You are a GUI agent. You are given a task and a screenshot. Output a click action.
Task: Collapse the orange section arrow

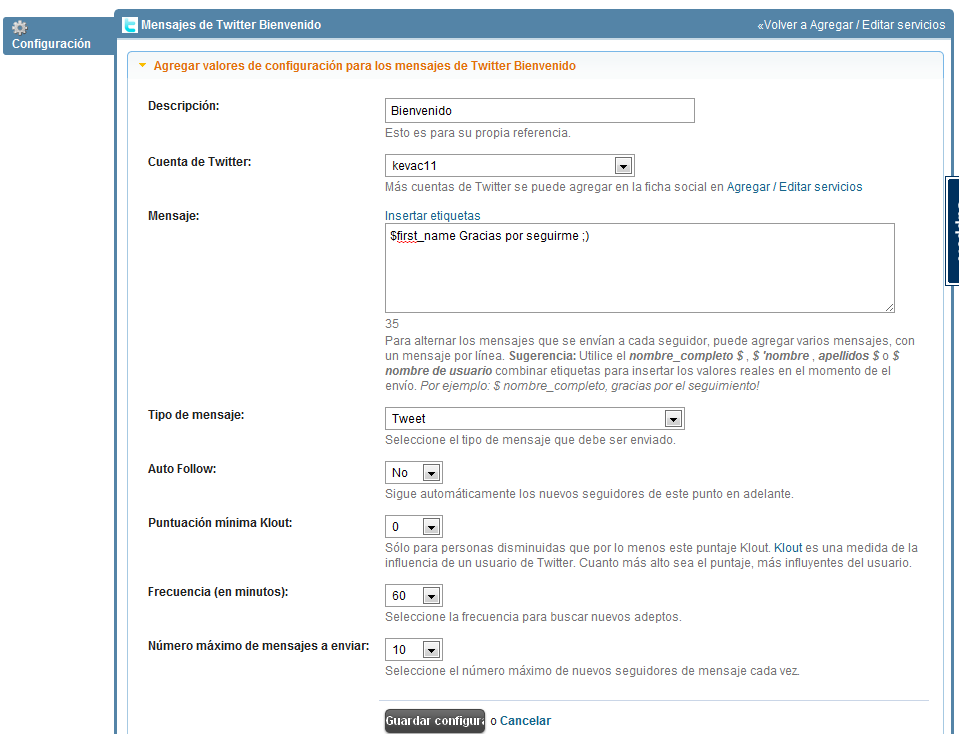click(x=142, y=66)
